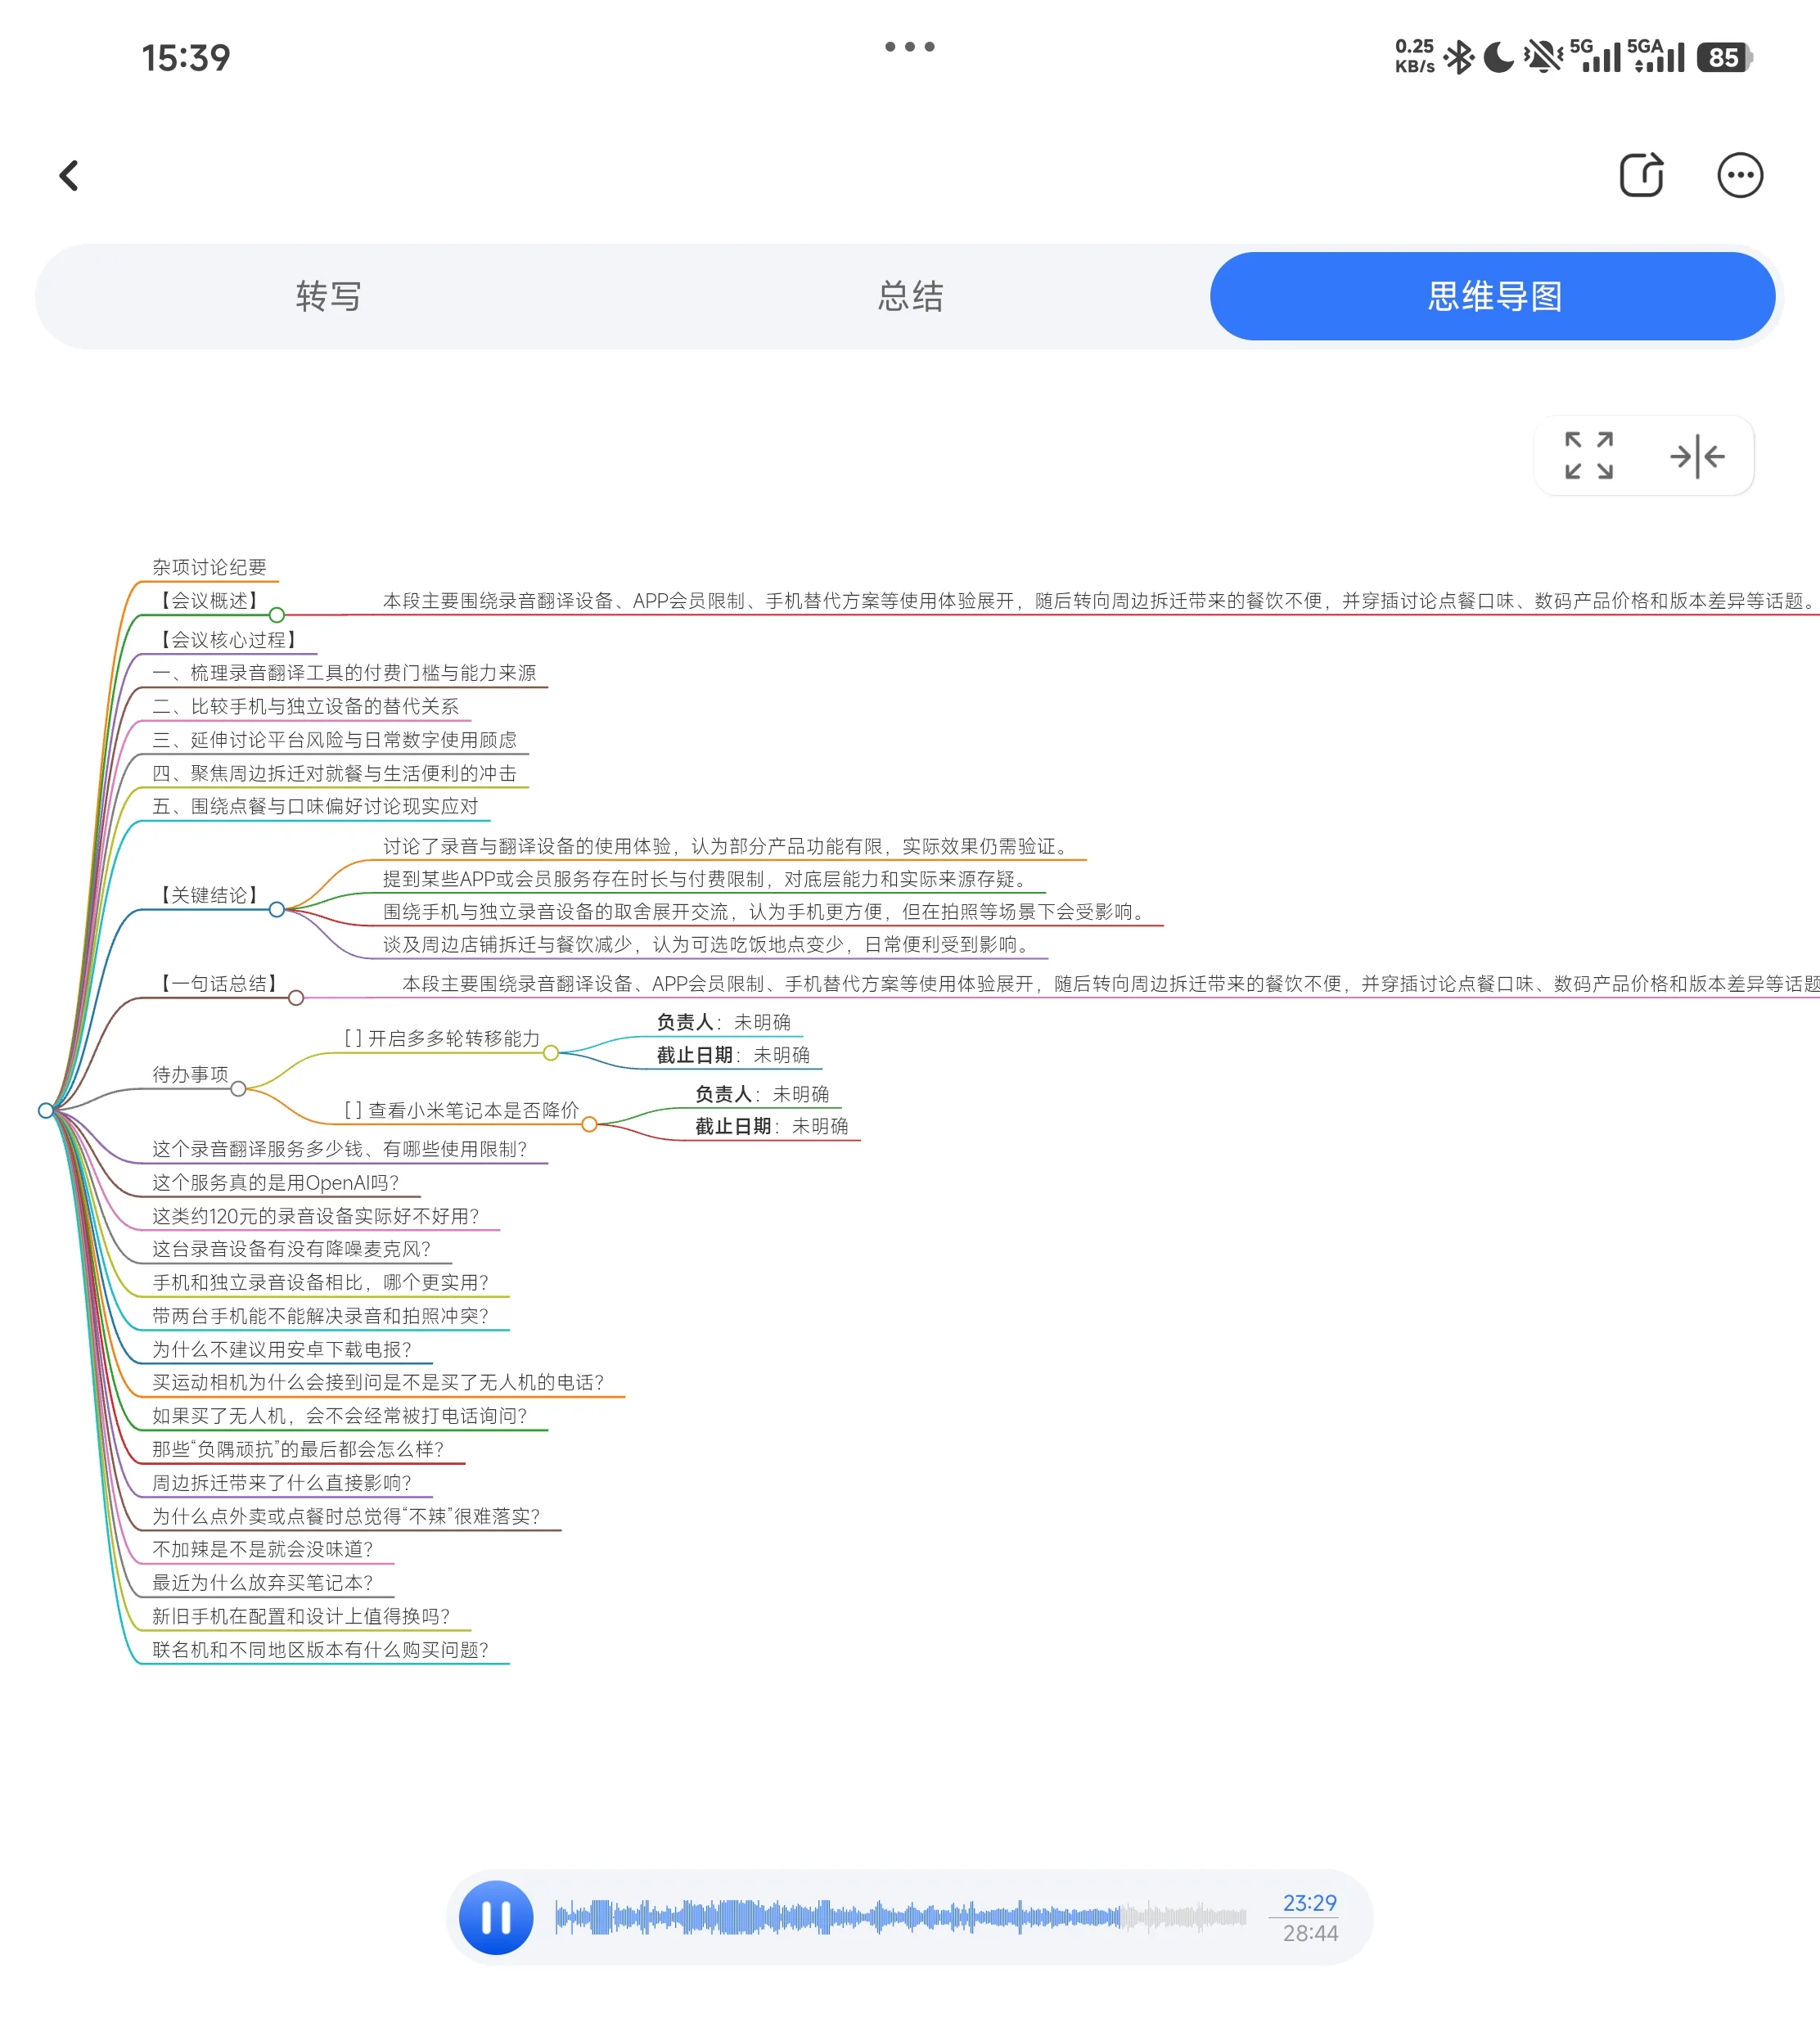The image size is (1820, 2036).
Task: Click 负责人：未明确 under 开启多多轮转移能力
Action: (724, 1022)
